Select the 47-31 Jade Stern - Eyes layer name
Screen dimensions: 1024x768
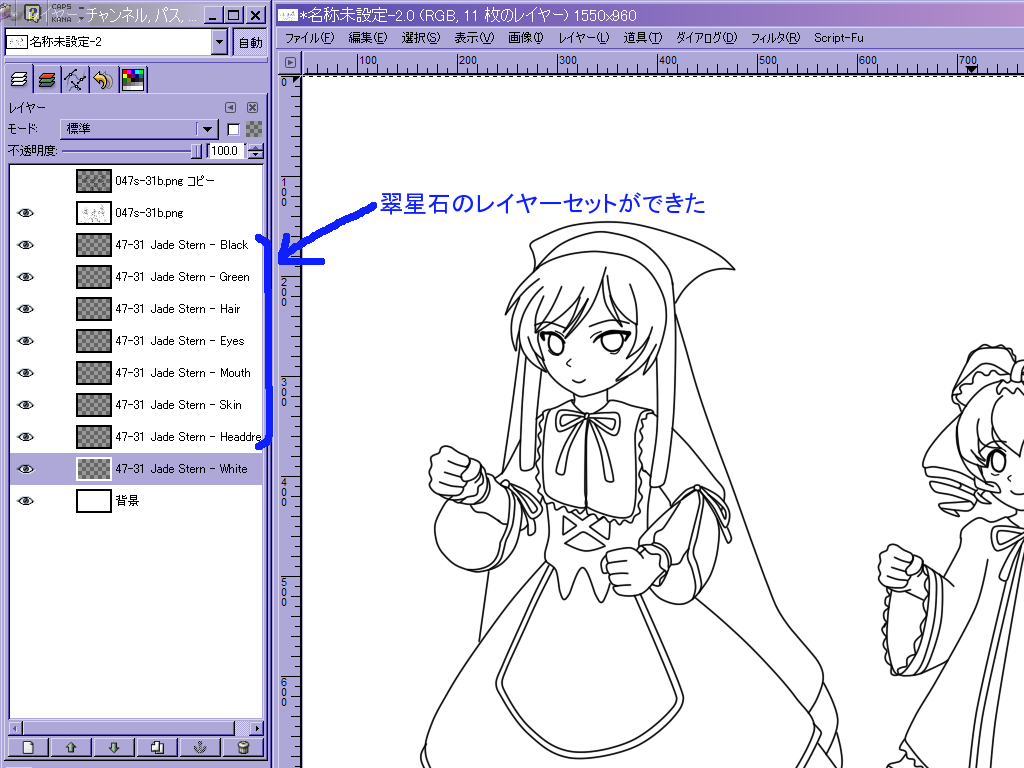(x=180, y=341)
